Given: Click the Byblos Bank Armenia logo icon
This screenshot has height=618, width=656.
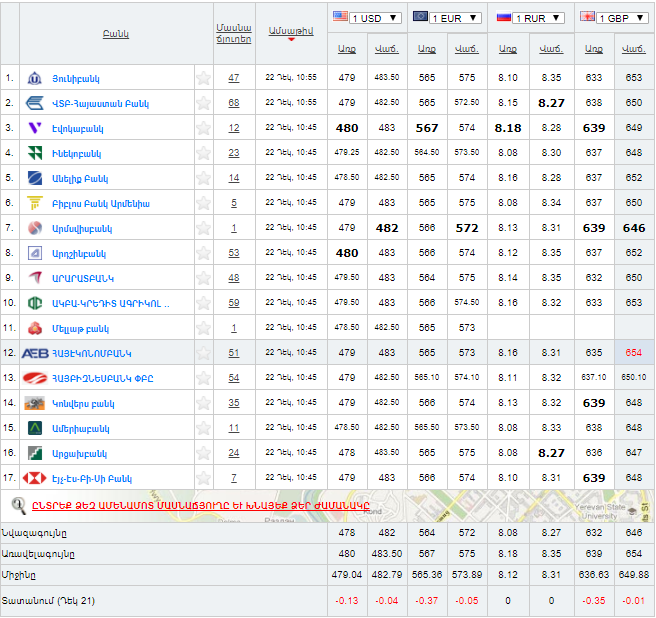Looking at the screenshot, I should click(34, 203).
